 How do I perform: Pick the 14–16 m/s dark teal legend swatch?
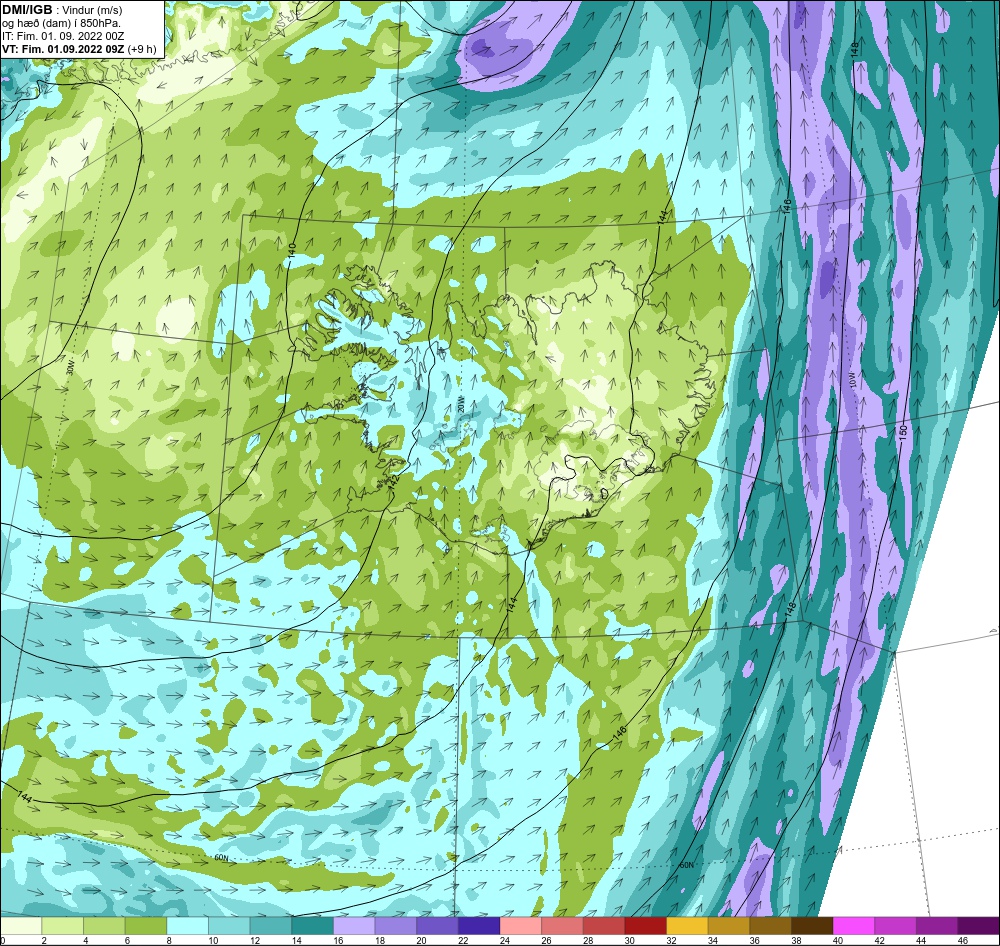pyautogui.click(x=312, y=926)
